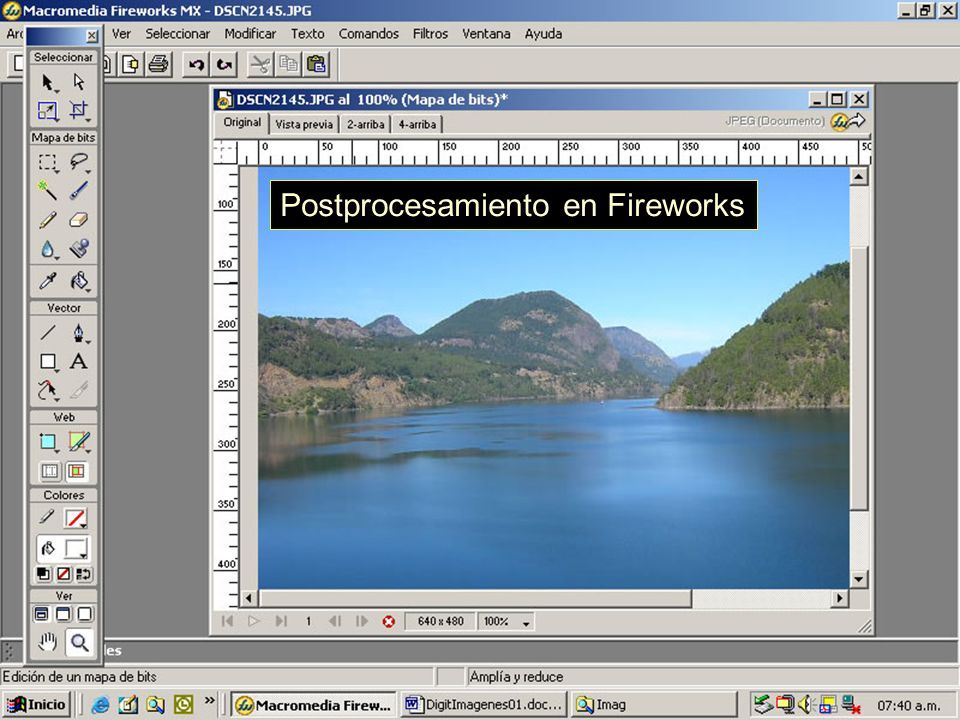Select the Rectangle tool
Screen dimensions: 960x720
click(x=48, y=362)
